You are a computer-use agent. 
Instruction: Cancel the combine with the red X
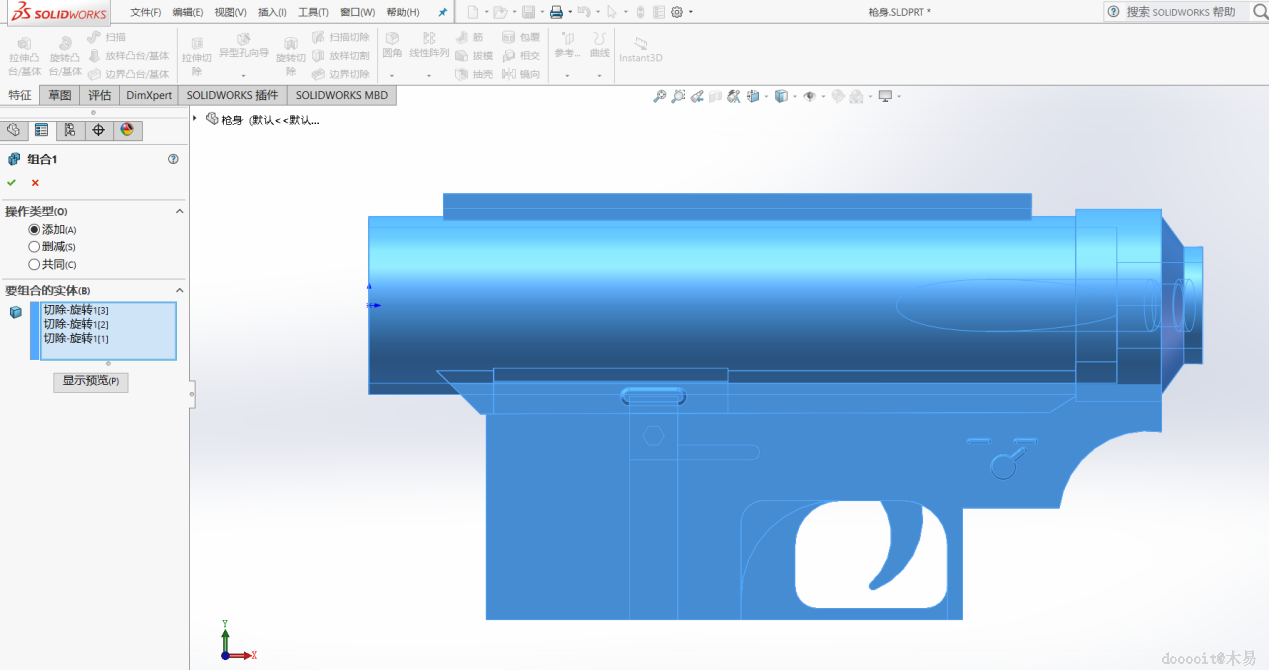(35, 182)
